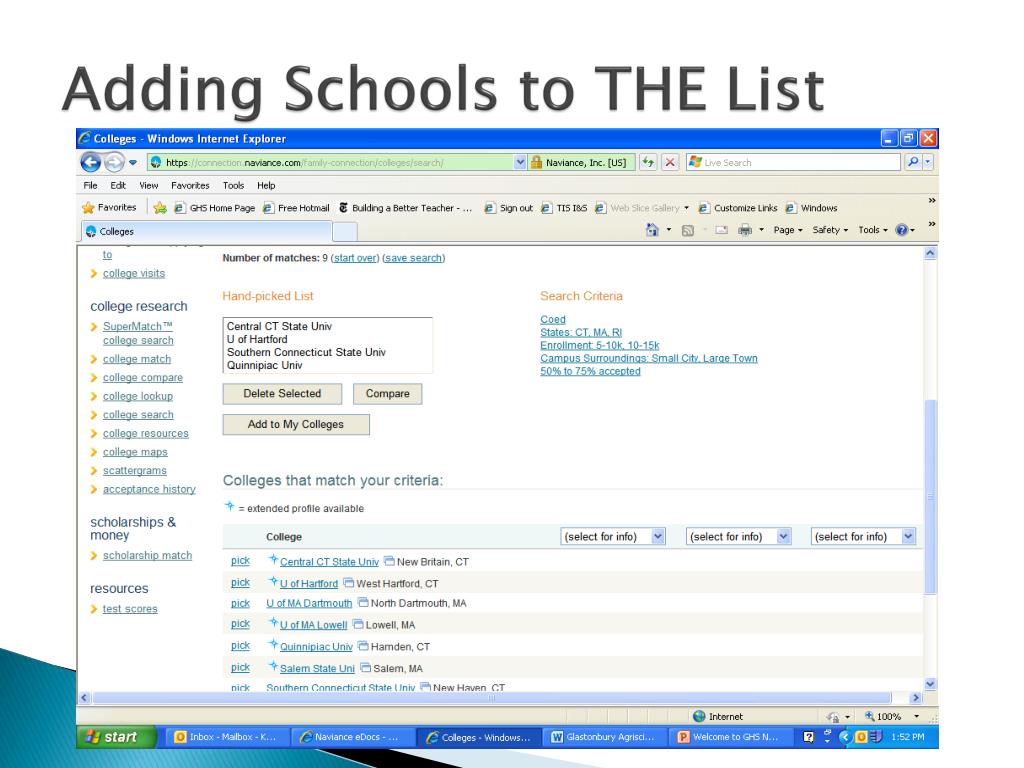Click pick link for U of MA Dartmouth
1024x768 pixels.
pyautogui.click(x=240, y=603)
